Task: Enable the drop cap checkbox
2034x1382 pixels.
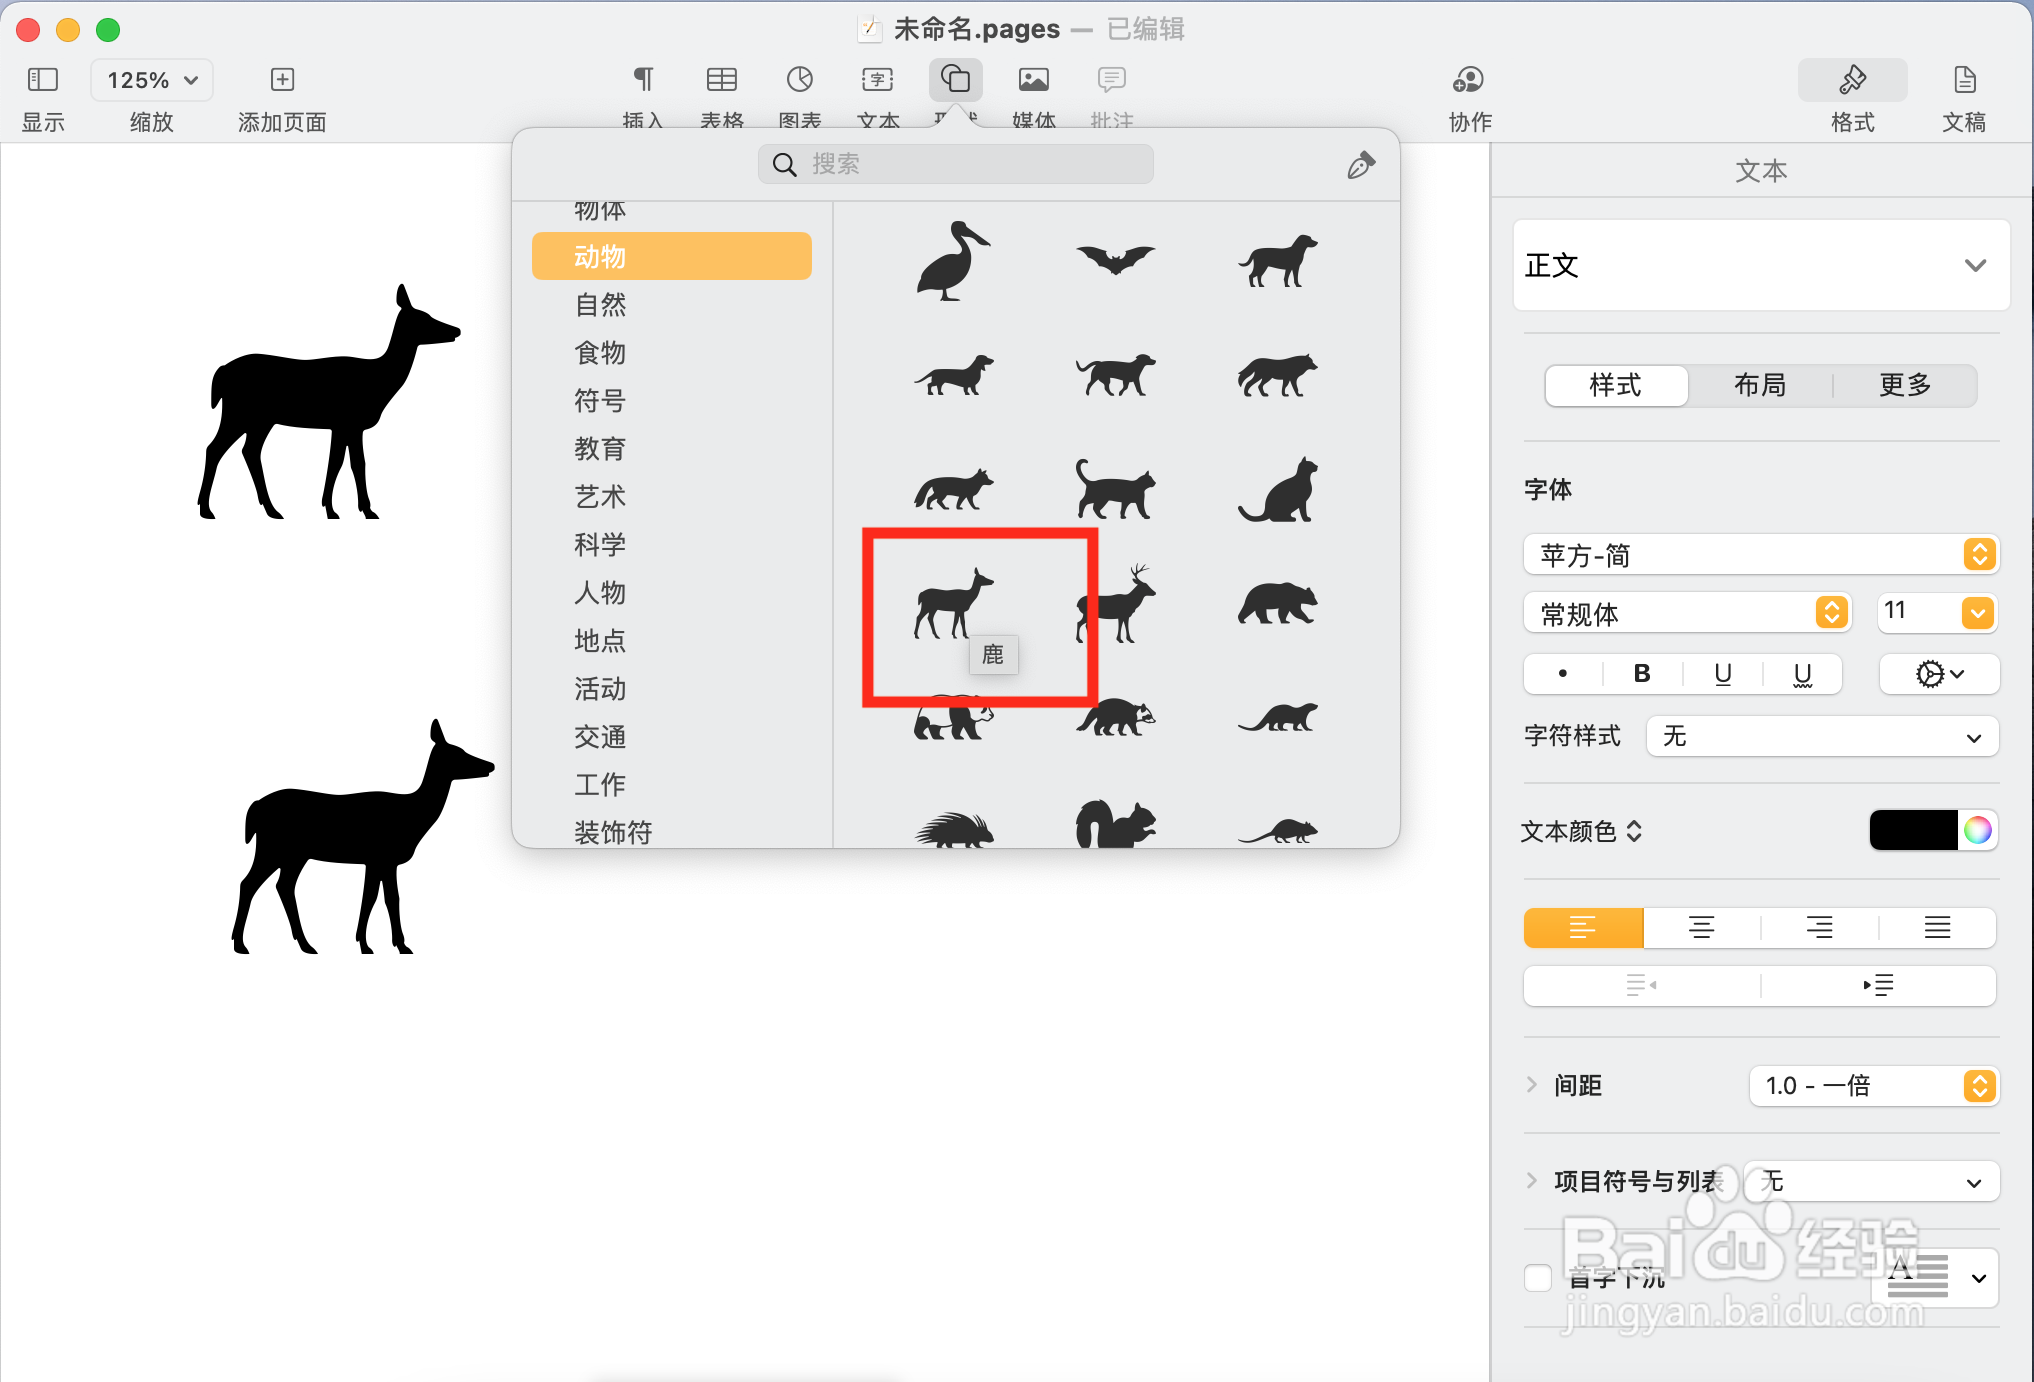Action: (x=1538, y=1277)
